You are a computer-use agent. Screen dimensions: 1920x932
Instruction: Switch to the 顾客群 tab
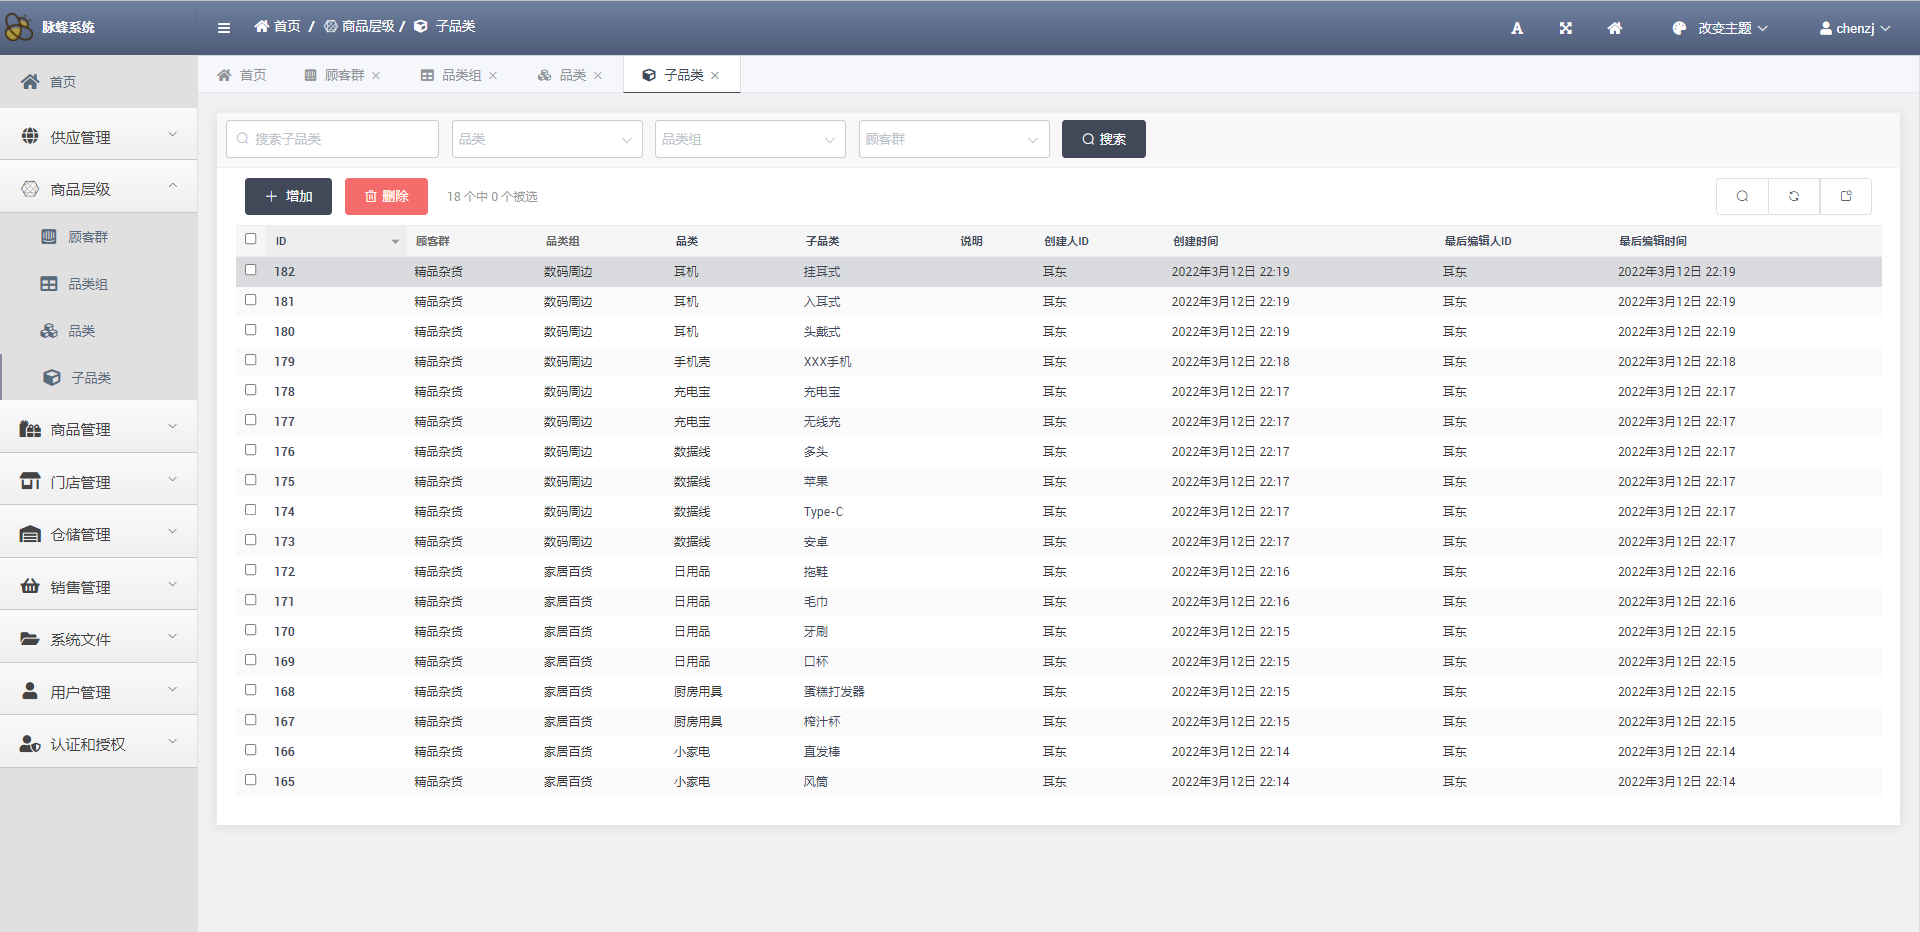click(343, 76)
